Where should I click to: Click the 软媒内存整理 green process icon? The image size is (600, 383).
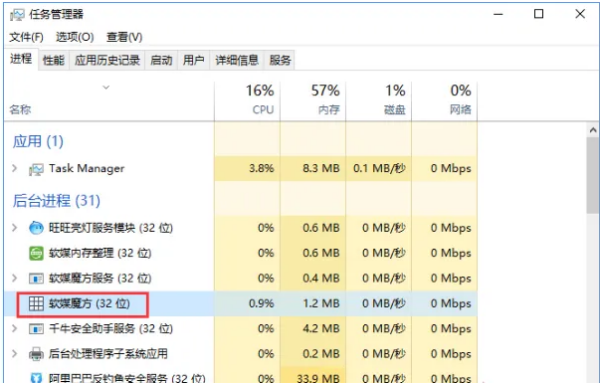36,253
